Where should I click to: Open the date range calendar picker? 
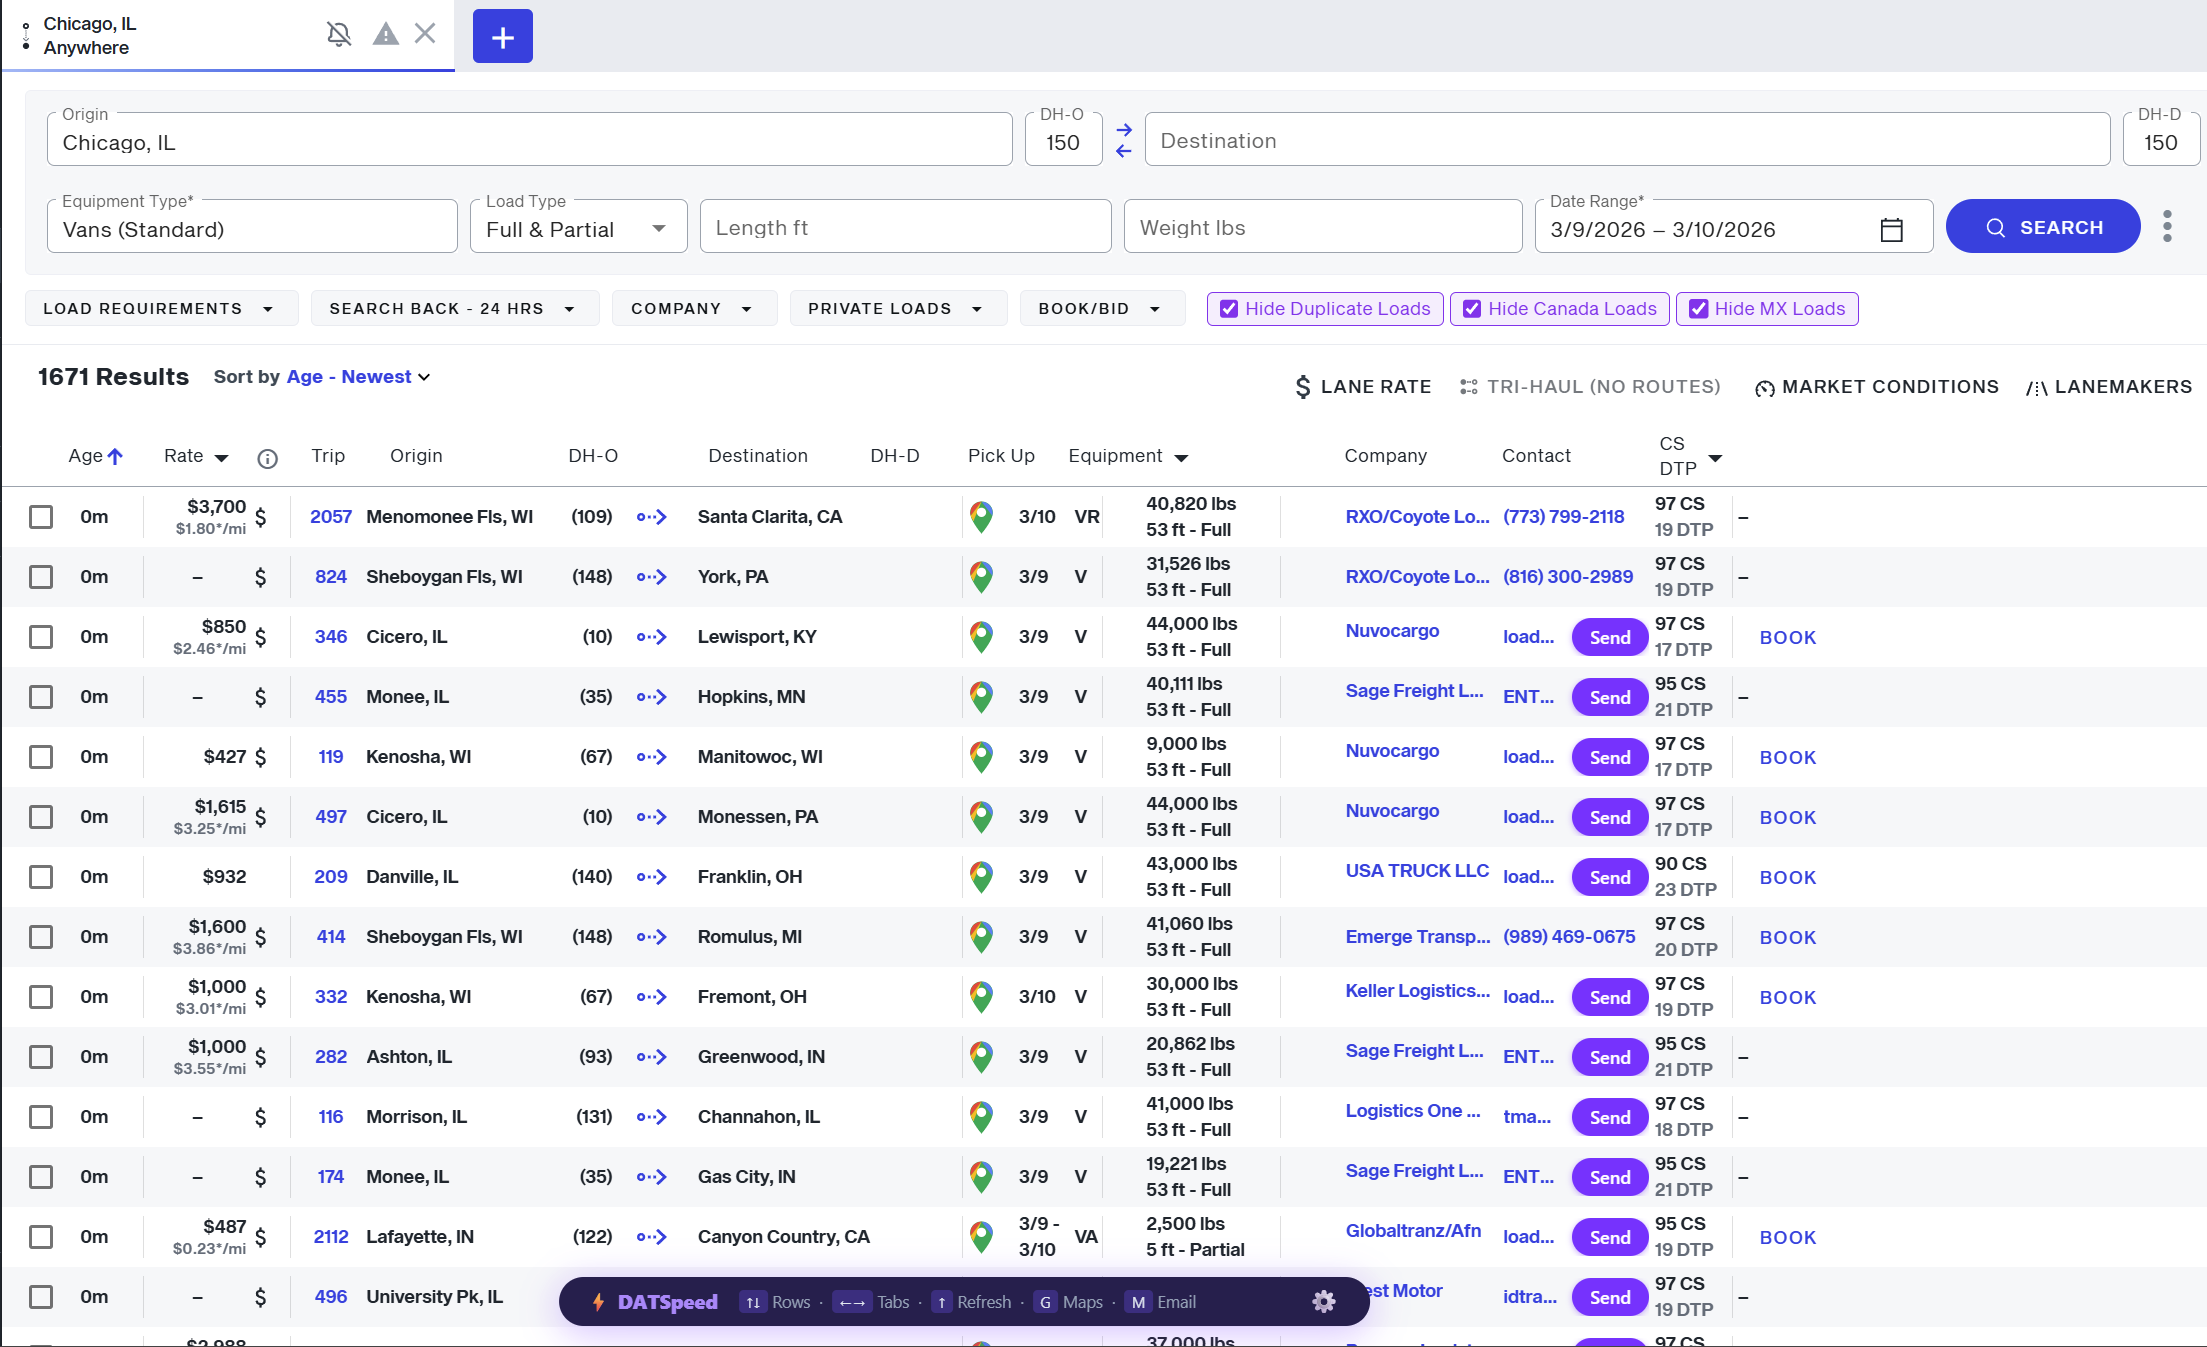point(1891,229)
